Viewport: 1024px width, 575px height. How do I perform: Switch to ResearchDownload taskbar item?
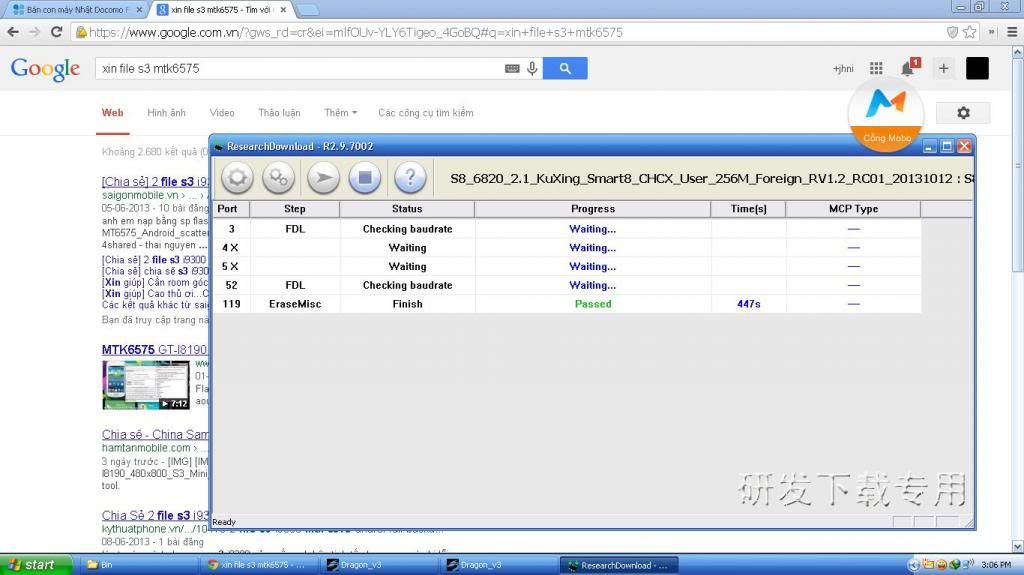click(x=619, y=565)
